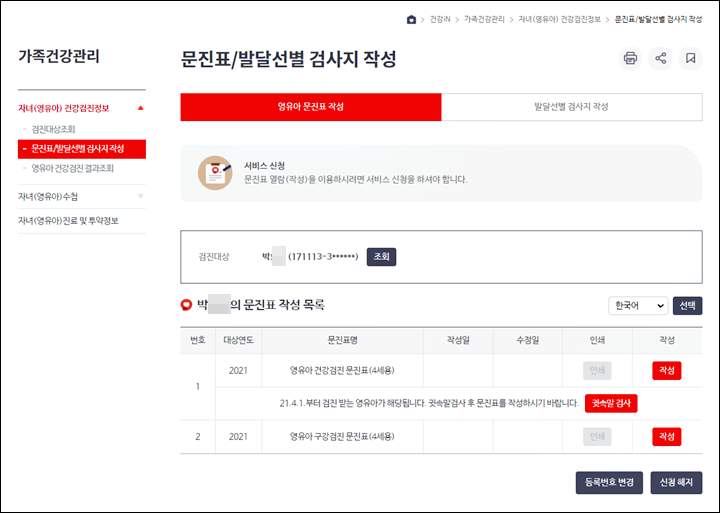720x513 pixels.
Task: Click the share icon
Action: coord(660,58)
